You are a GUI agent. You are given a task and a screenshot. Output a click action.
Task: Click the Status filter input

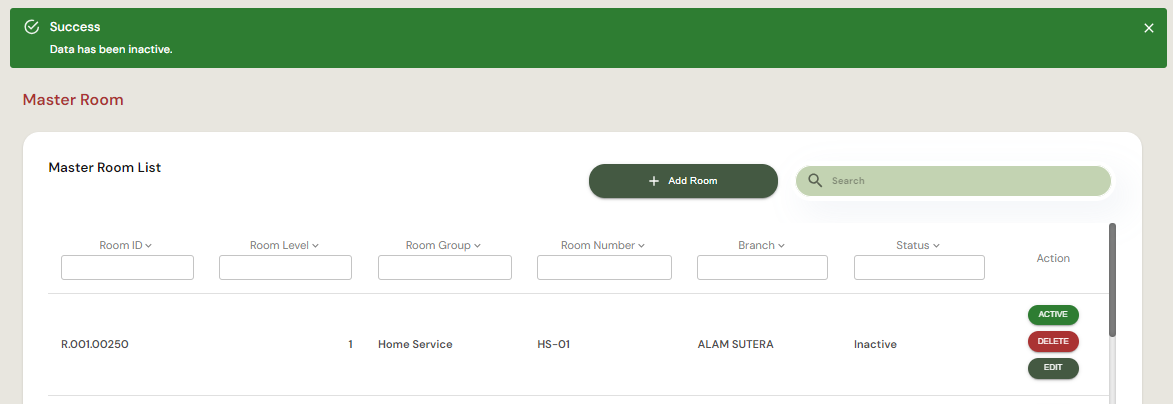coord(919,268)
